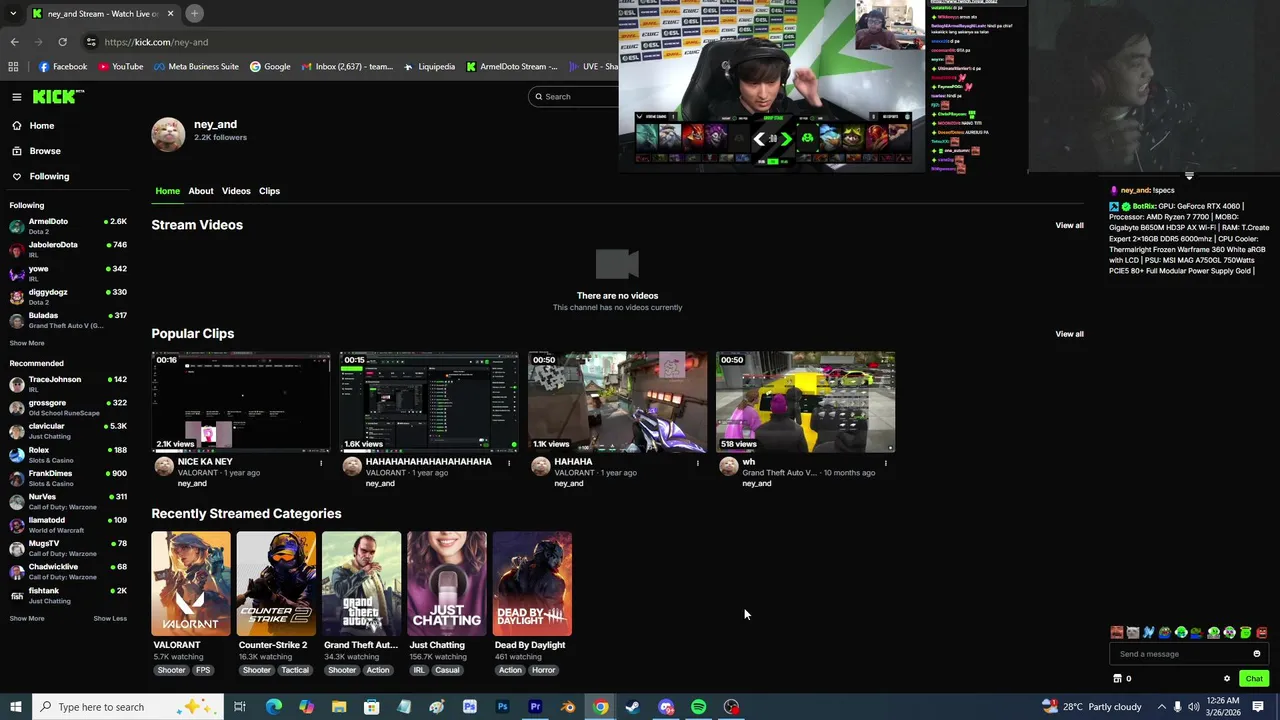Insert the white cat emote
The image size is (1280, 720).
coord(1133,633)
